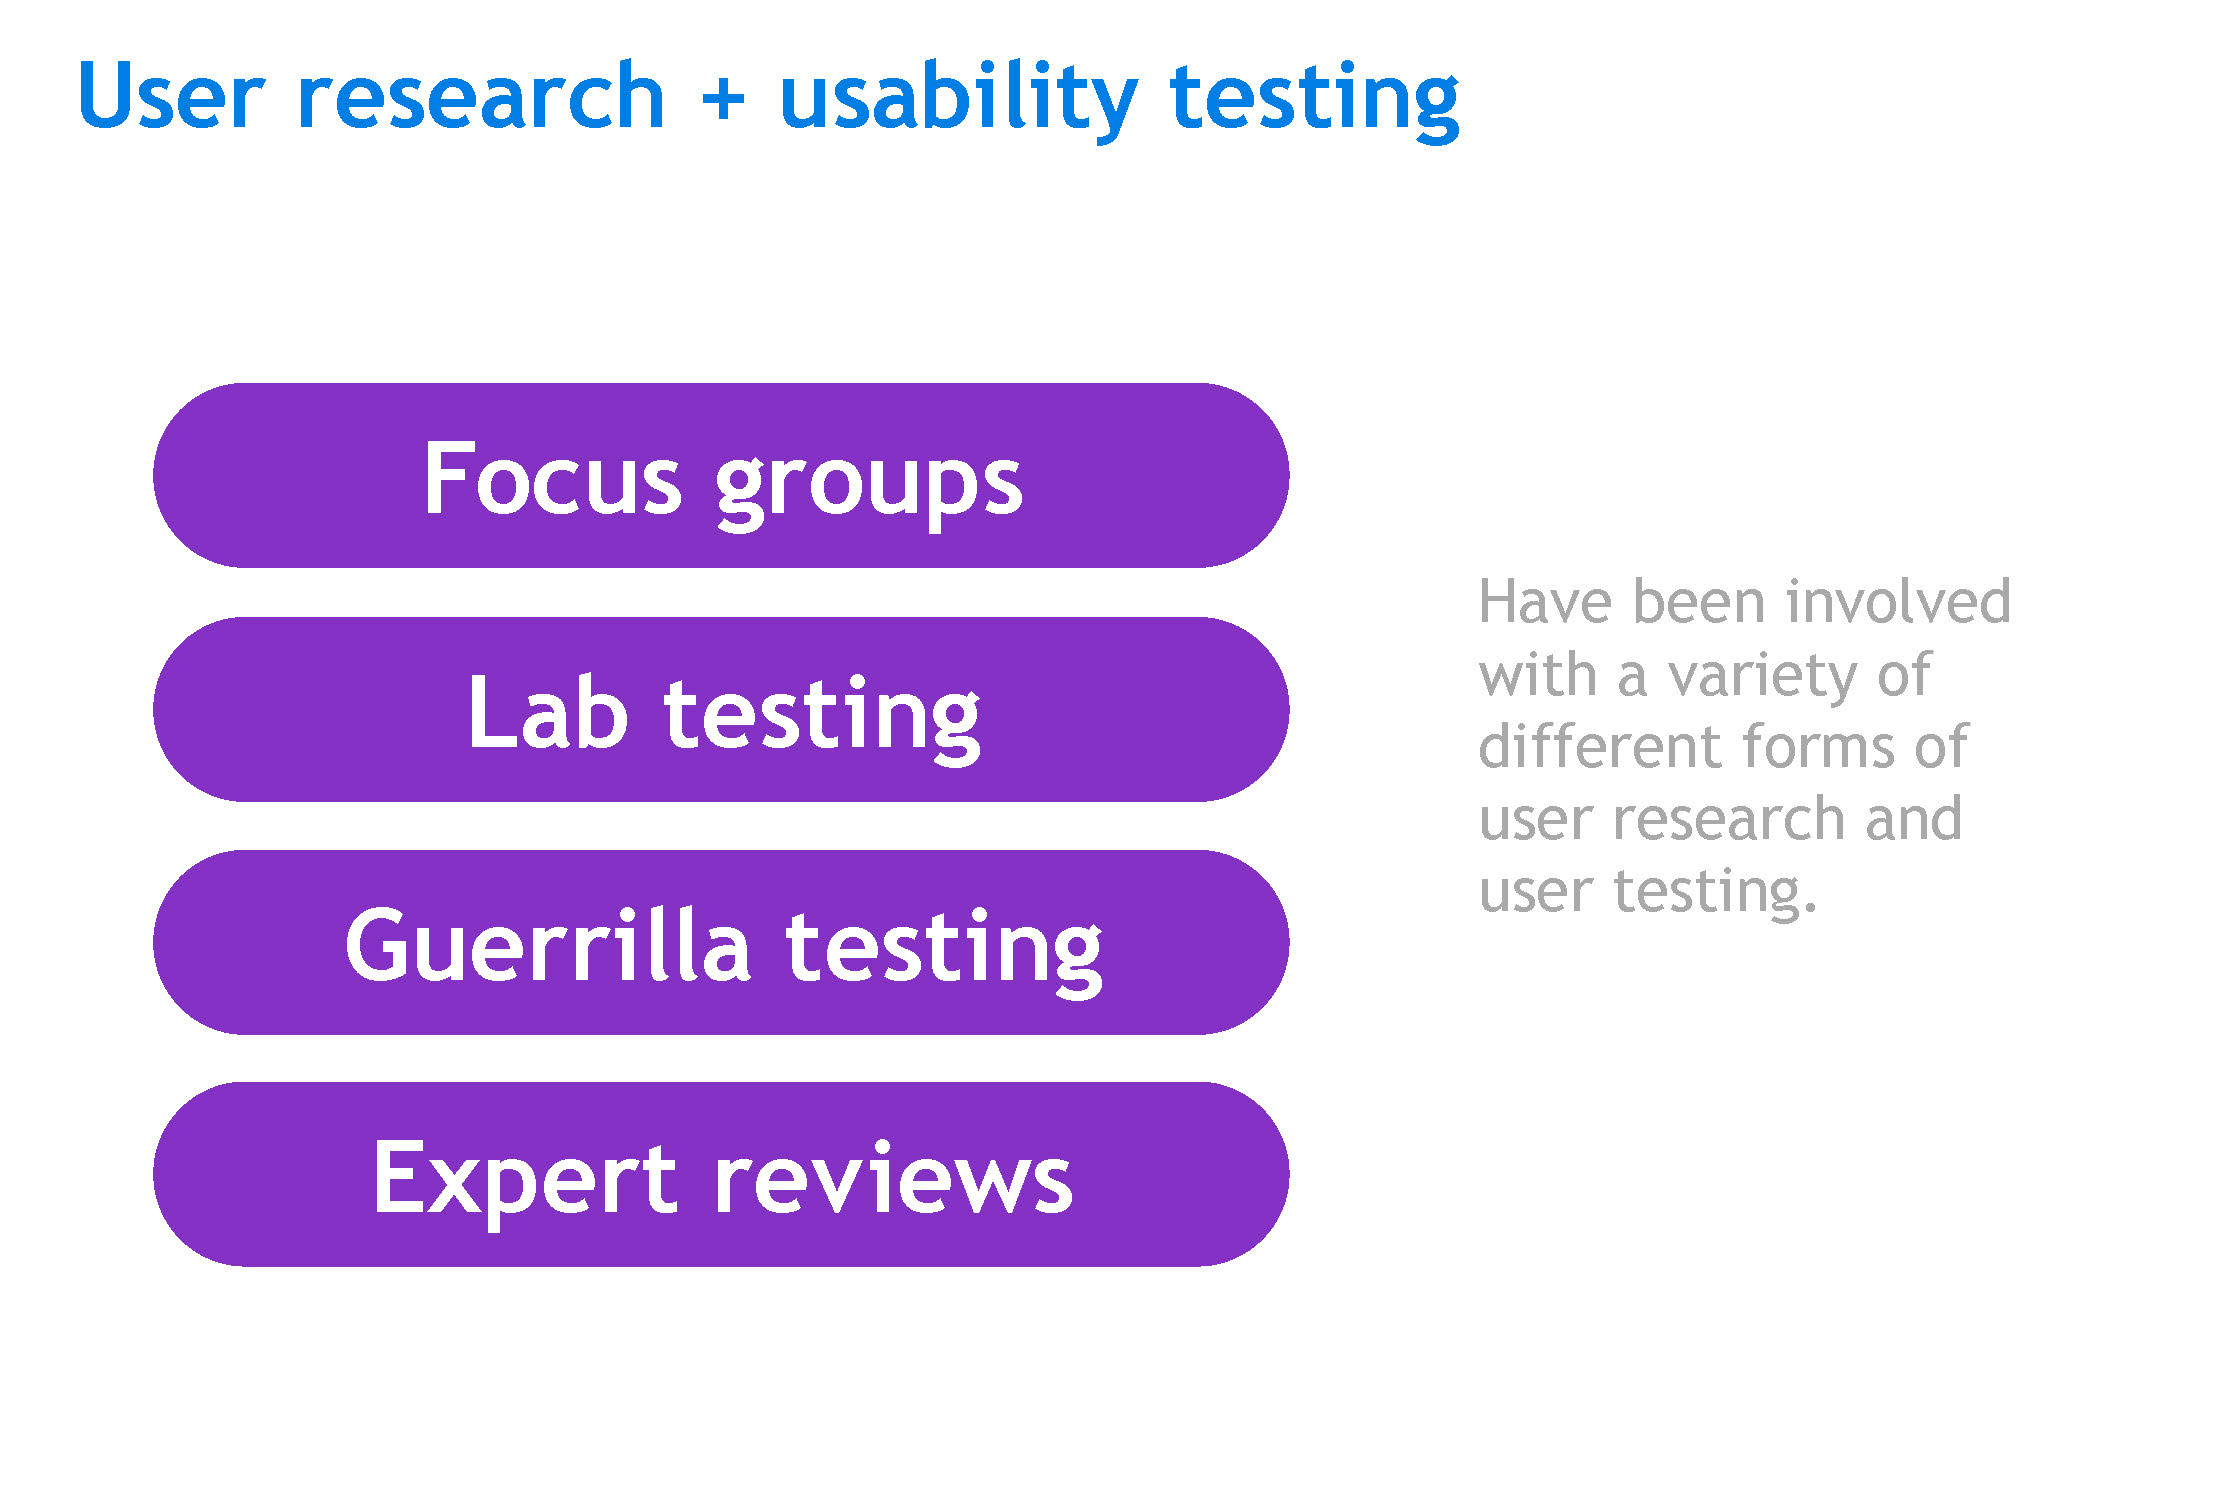Image resolution: width=2239 pixels, height=1490 pixels.
Task: Click the word "groups" in the purple pill
Action: (x=868, y=482)
